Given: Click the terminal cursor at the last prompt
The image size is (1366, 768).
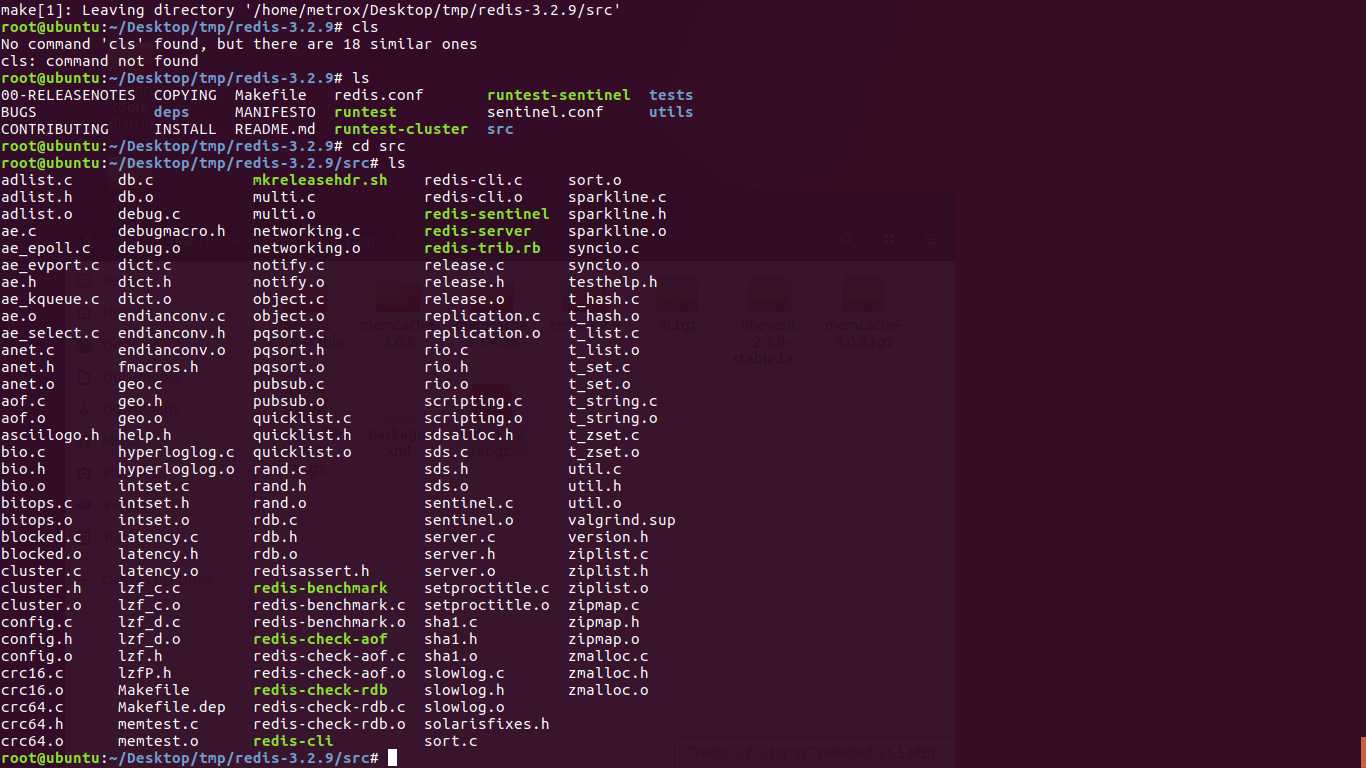Looking at the screenshot, I should pyautogui.click(x=393, y=758).
